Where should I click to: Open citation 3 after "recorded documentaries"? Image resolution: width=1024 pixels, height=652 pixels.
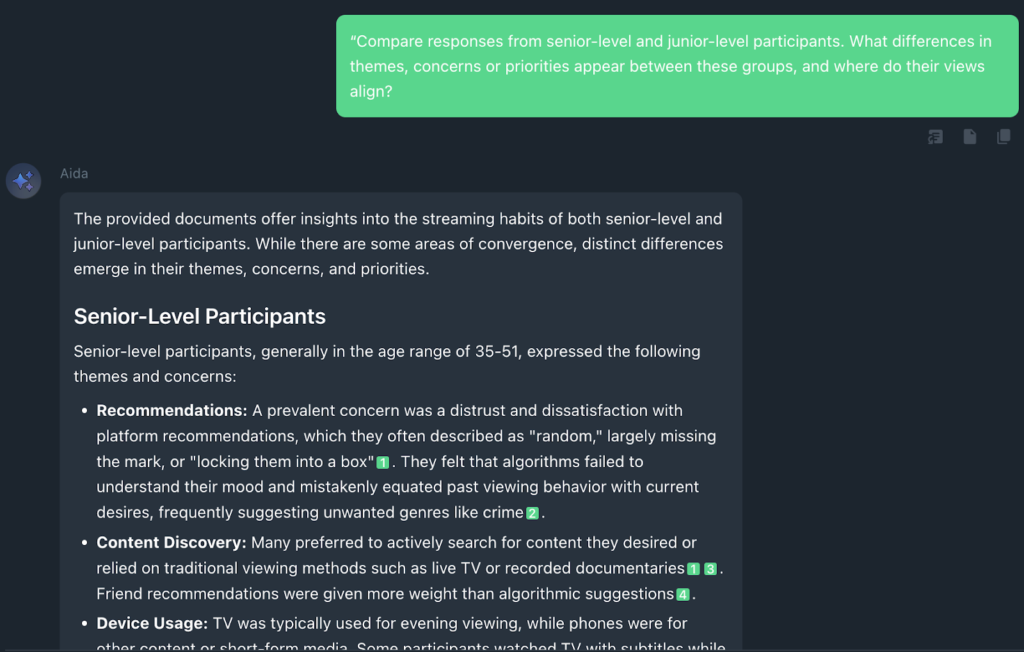click(710, 569)
